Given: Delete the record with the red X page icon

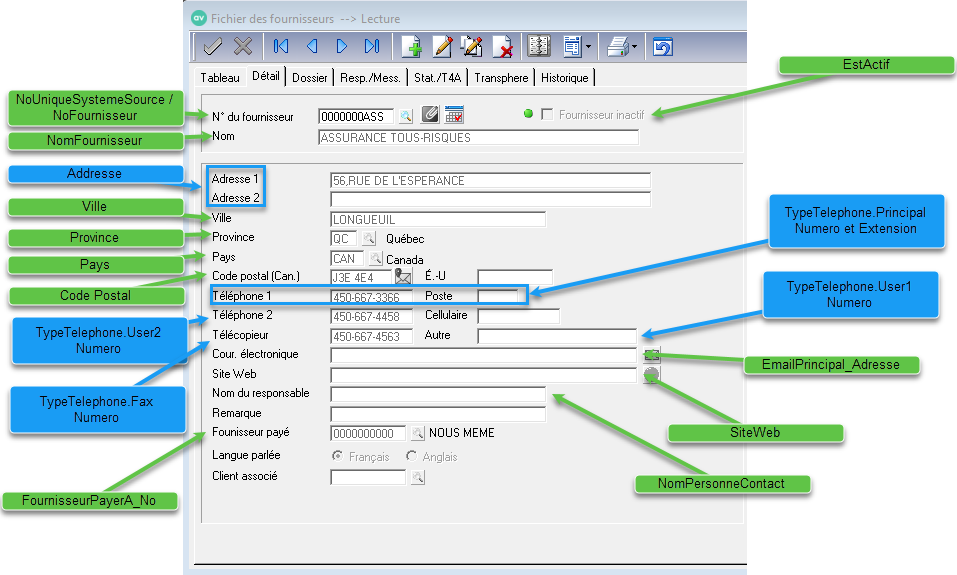Looking at the screenshot, I should (503, 46).
